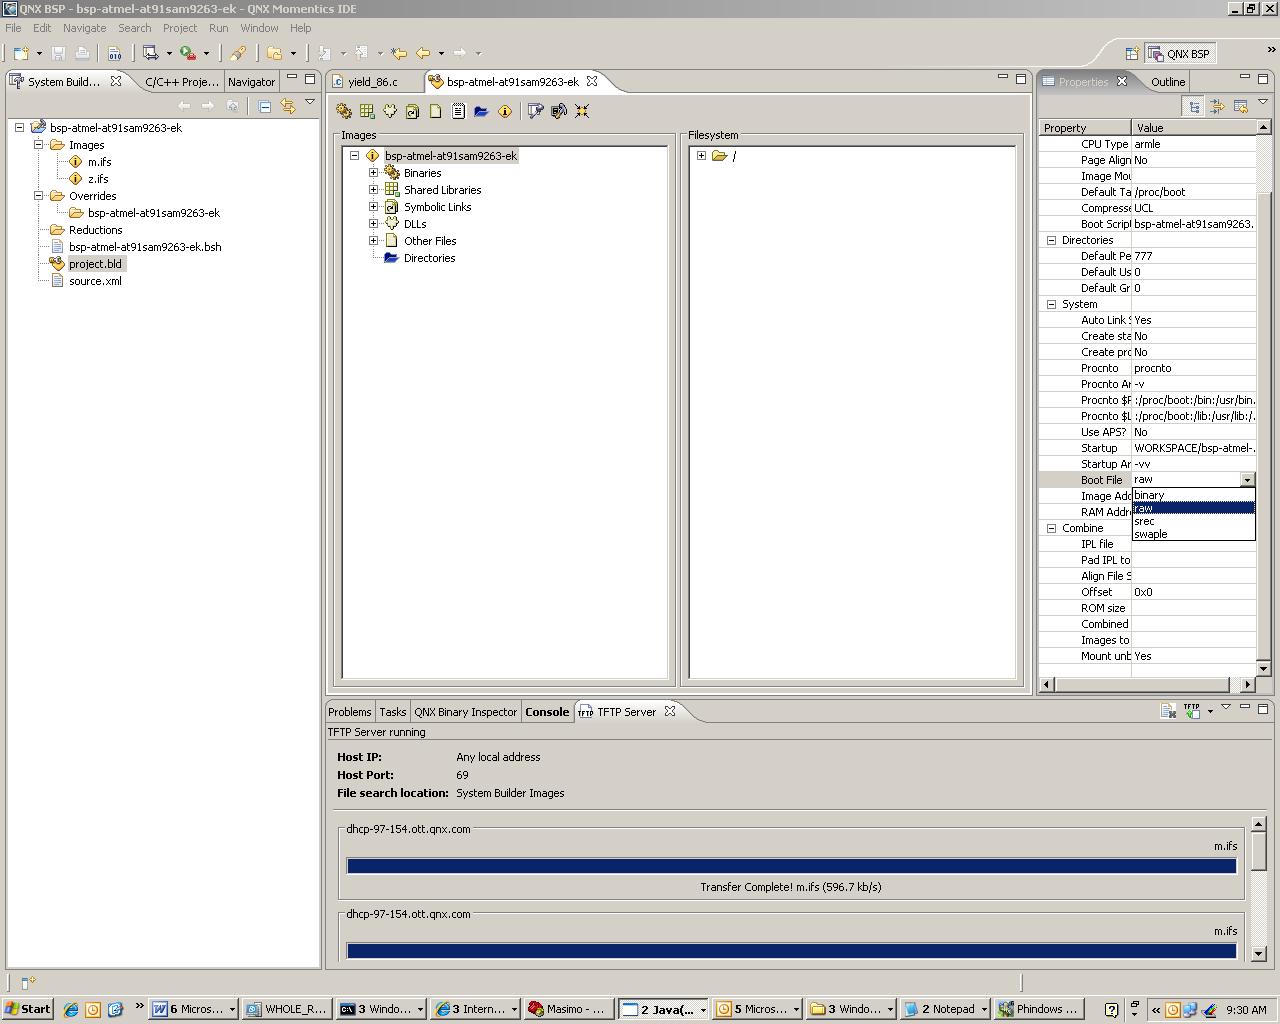
Task: Open the Project menu
Action: pos(180,28)
